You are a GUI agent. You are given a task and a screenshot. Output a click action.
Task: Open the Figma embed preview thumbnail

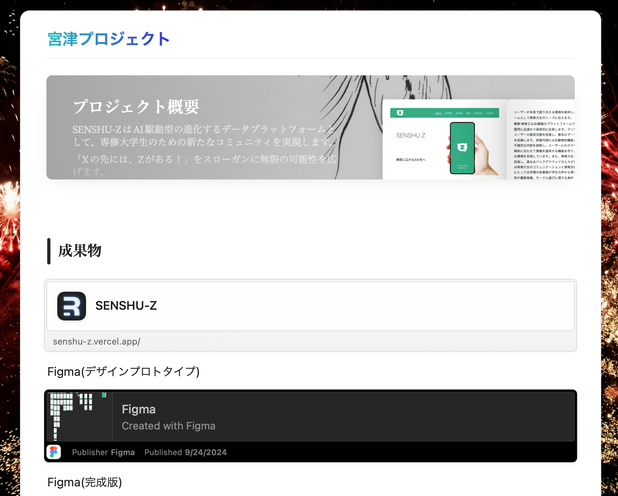[x=80, y=416]
